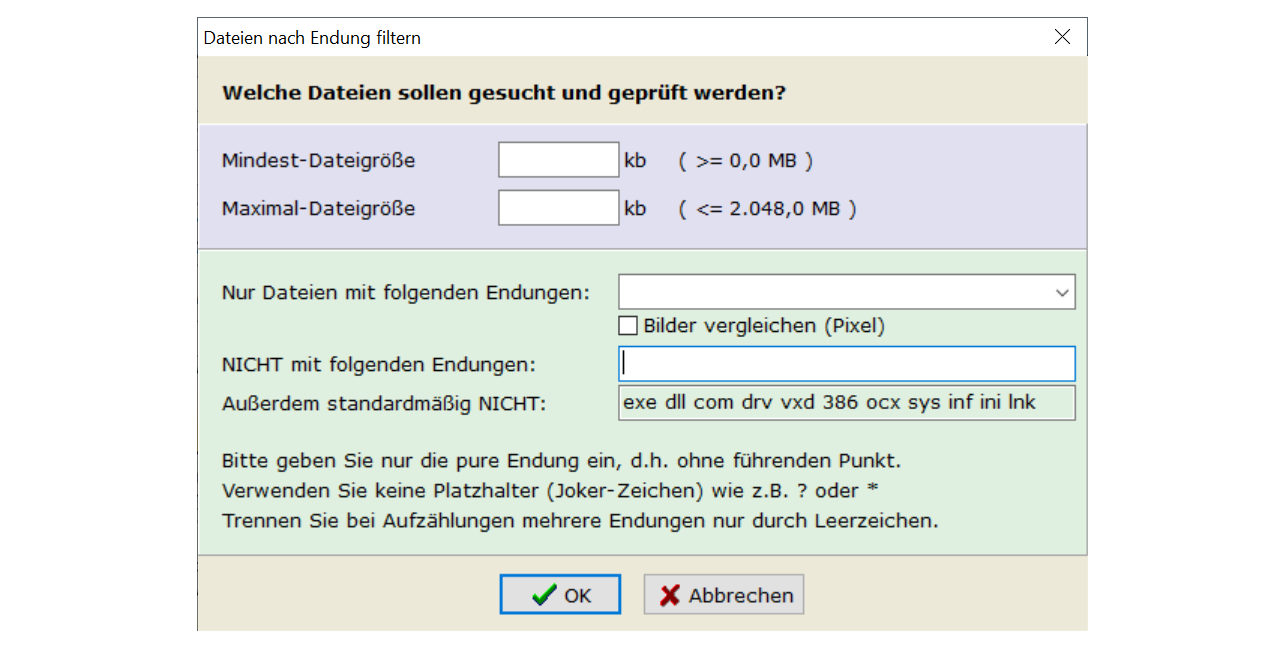The width and height of the screenshot is (1284, 648).
Task: Focus the Maximal-Dateigröße input field
Action: coord(558,208)
